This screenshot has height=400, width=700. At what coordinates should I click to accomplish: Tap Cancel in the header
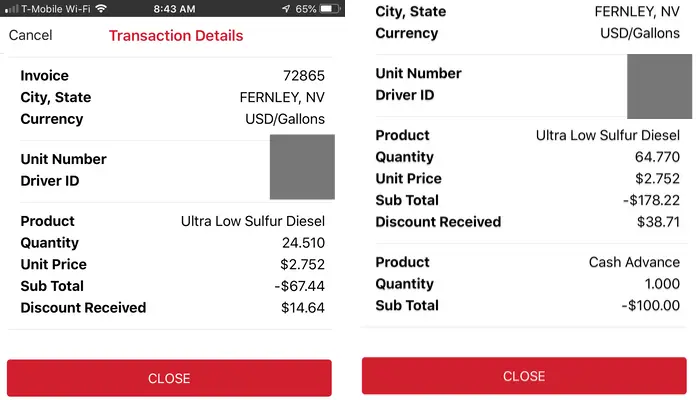(30, 35)
